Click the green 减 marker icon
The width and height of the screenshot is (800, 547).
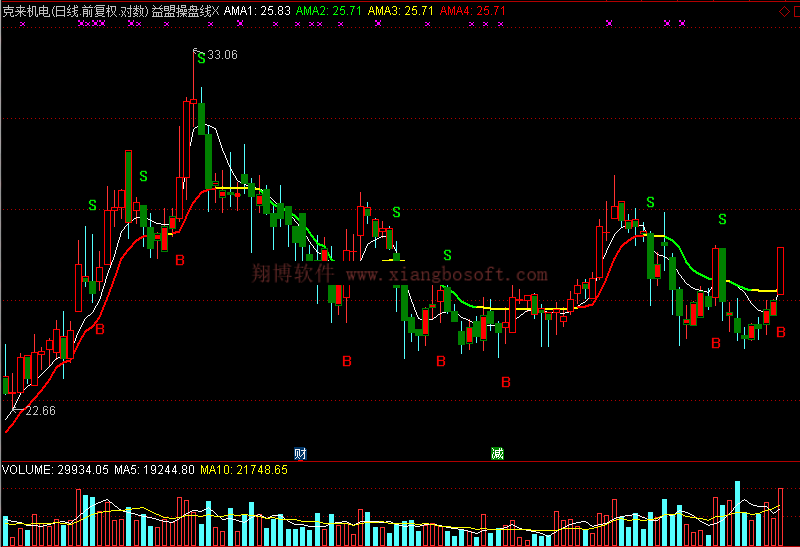[x=497, y=454]
